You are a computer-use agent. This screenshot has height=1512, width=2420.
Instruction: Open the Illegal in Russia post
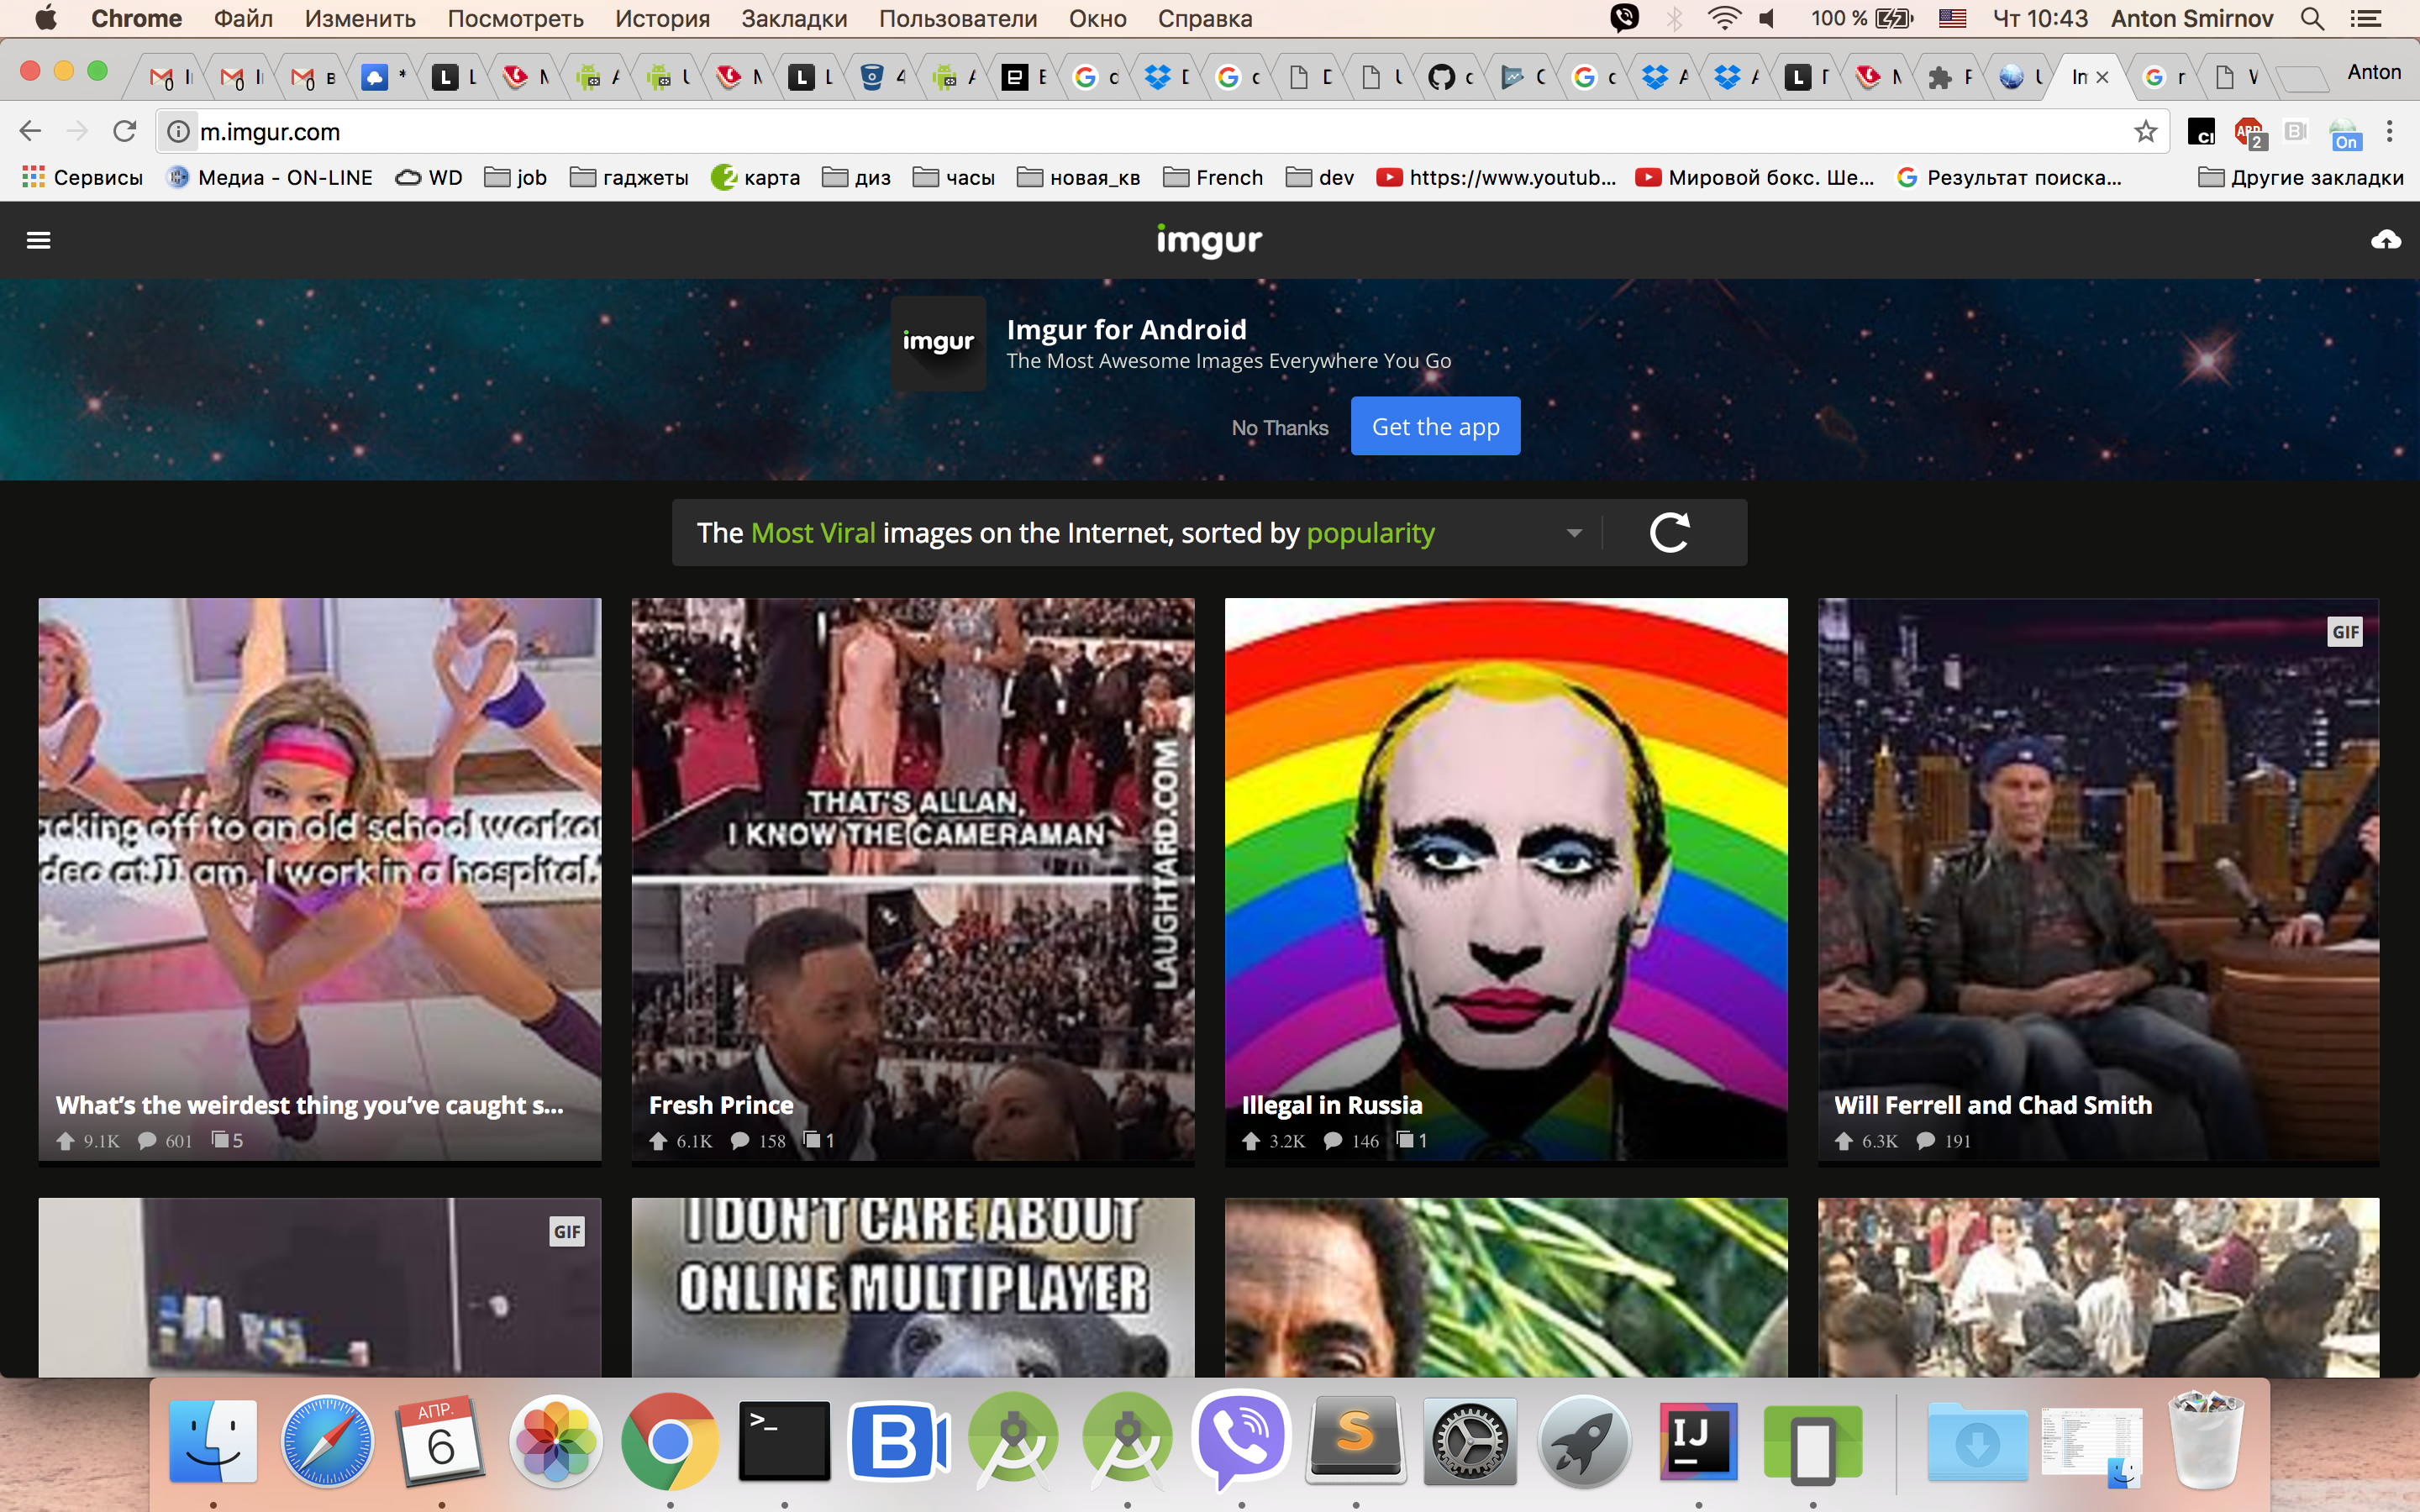pos(1505,880)
